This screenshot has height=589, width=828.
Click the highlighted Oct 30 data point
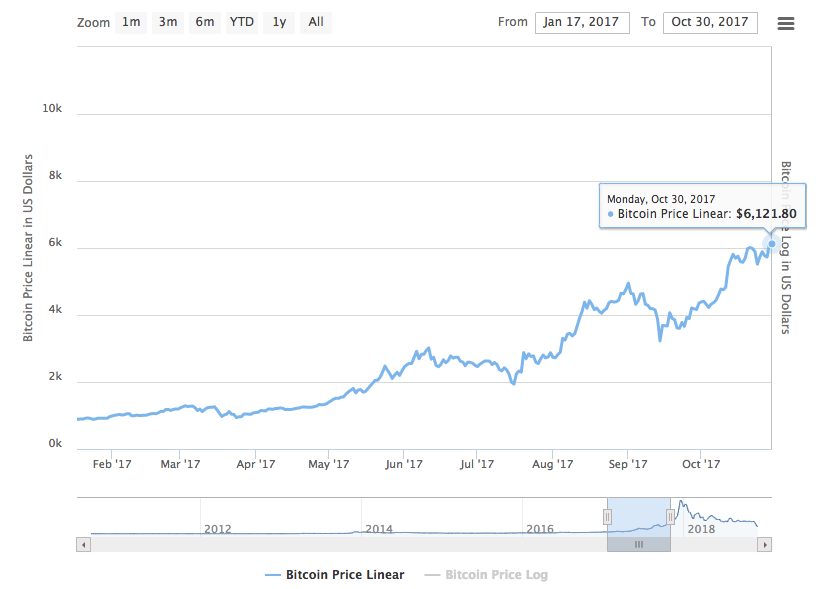(x=771, y=244)
